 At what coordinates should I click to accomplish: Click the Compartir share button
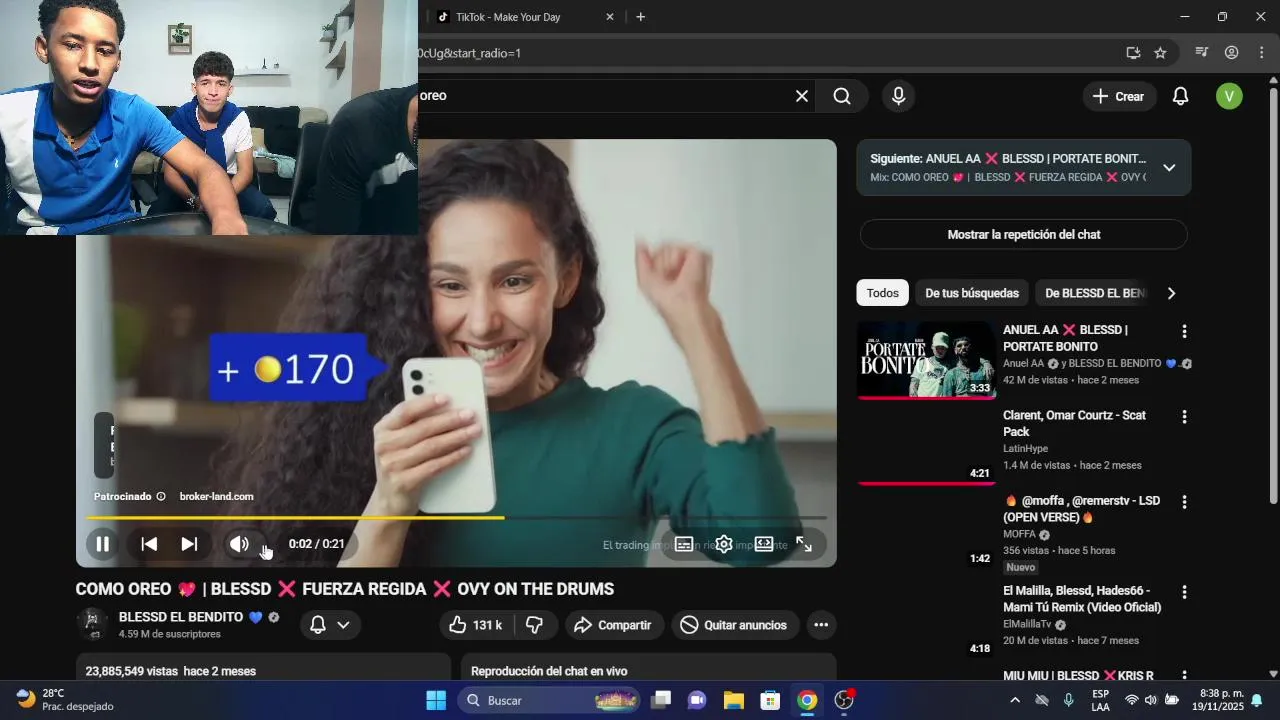614,625
